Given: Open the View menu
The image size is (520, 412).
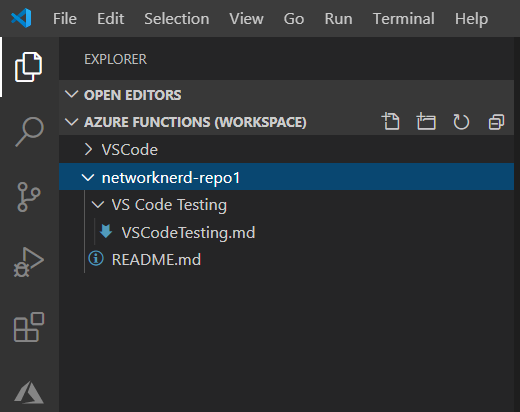Looking at the screenshot, I should tap(246, 19).
